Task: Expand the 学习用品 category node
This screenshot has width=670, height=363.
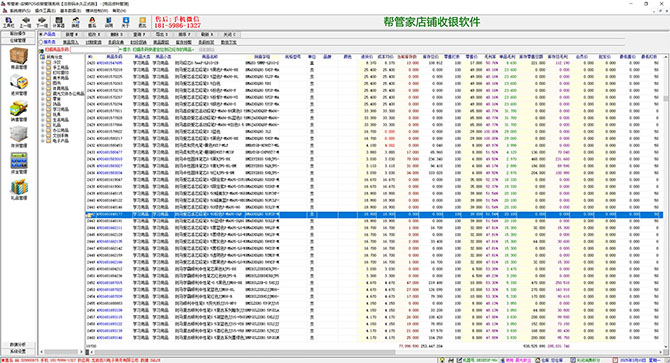Action: point(43,109)
